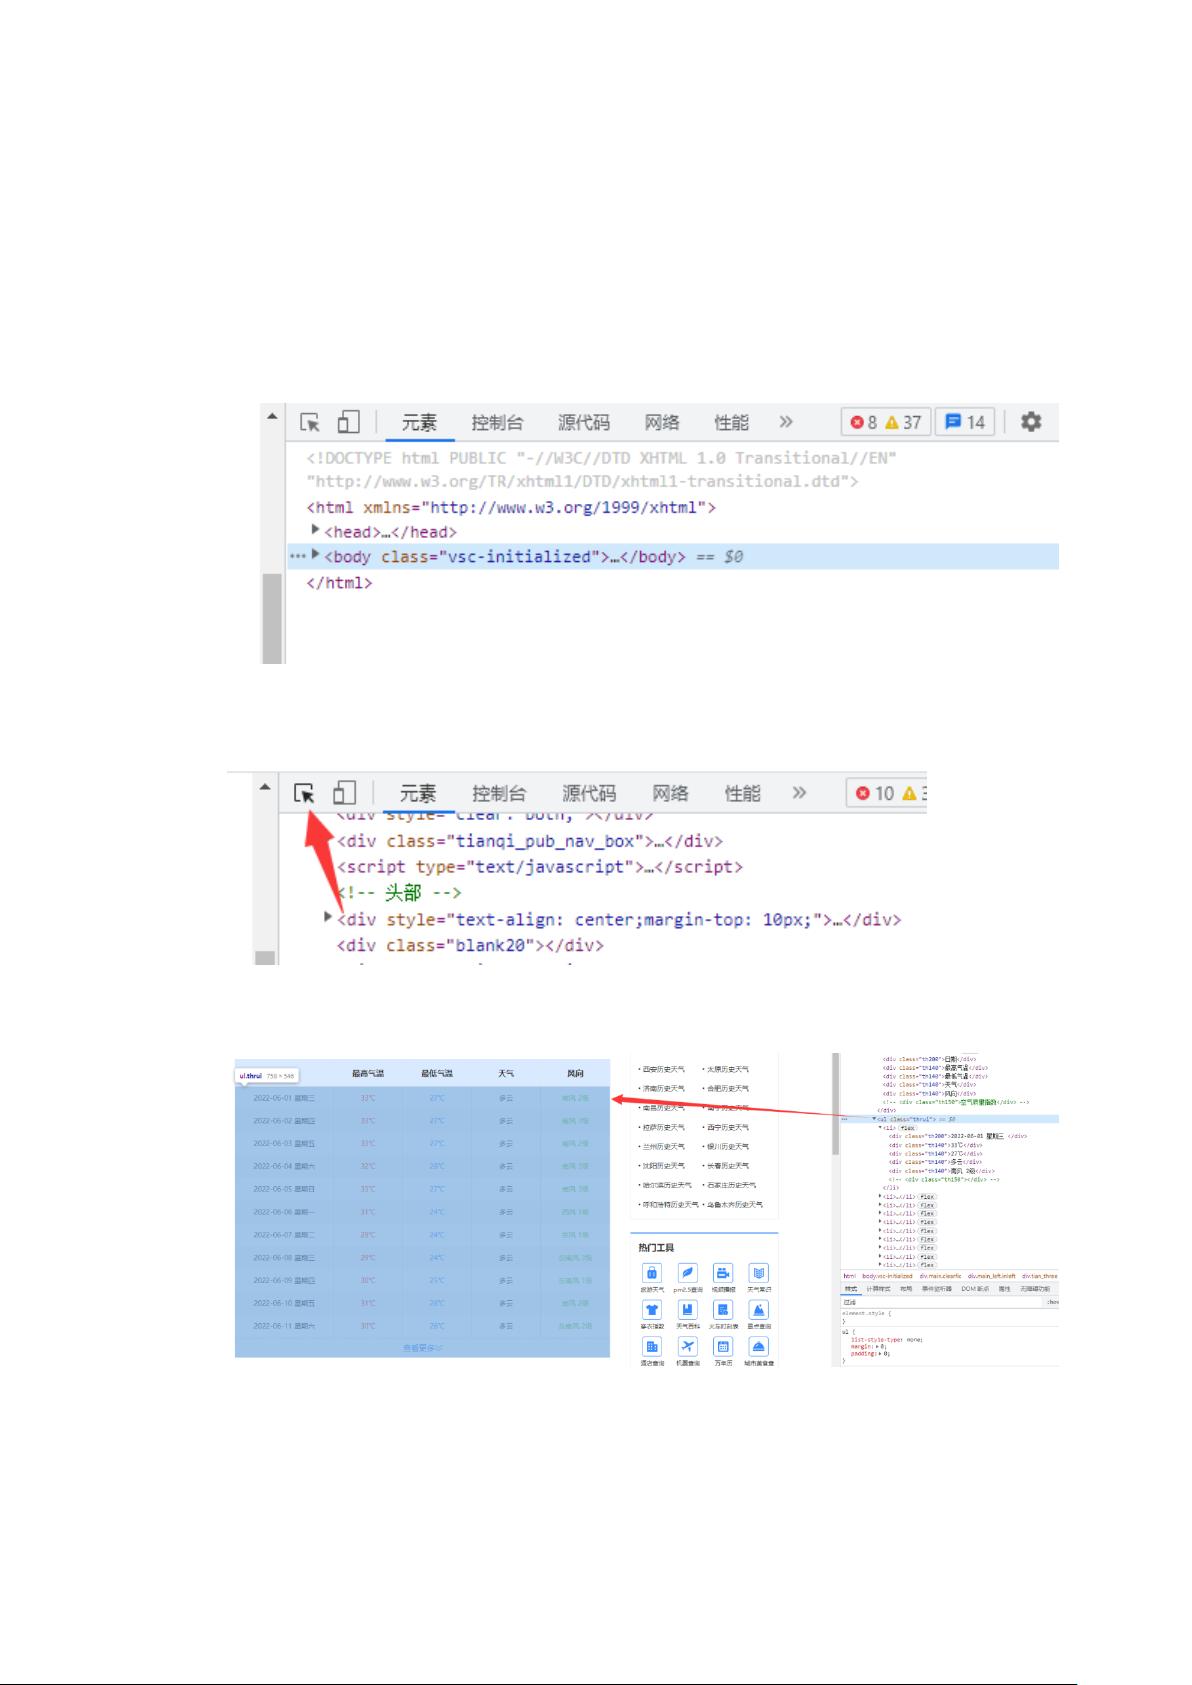Click the 万年历 calendar icon
The width and height of the screenshot is (1192, 1685).
(x=723, y=1346)
